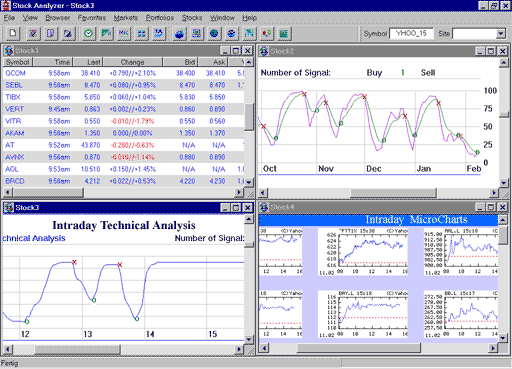Click the blue ship-shaped toolbar icon
This screenshot has width=512, height=369.
click(x=179, y=33)
